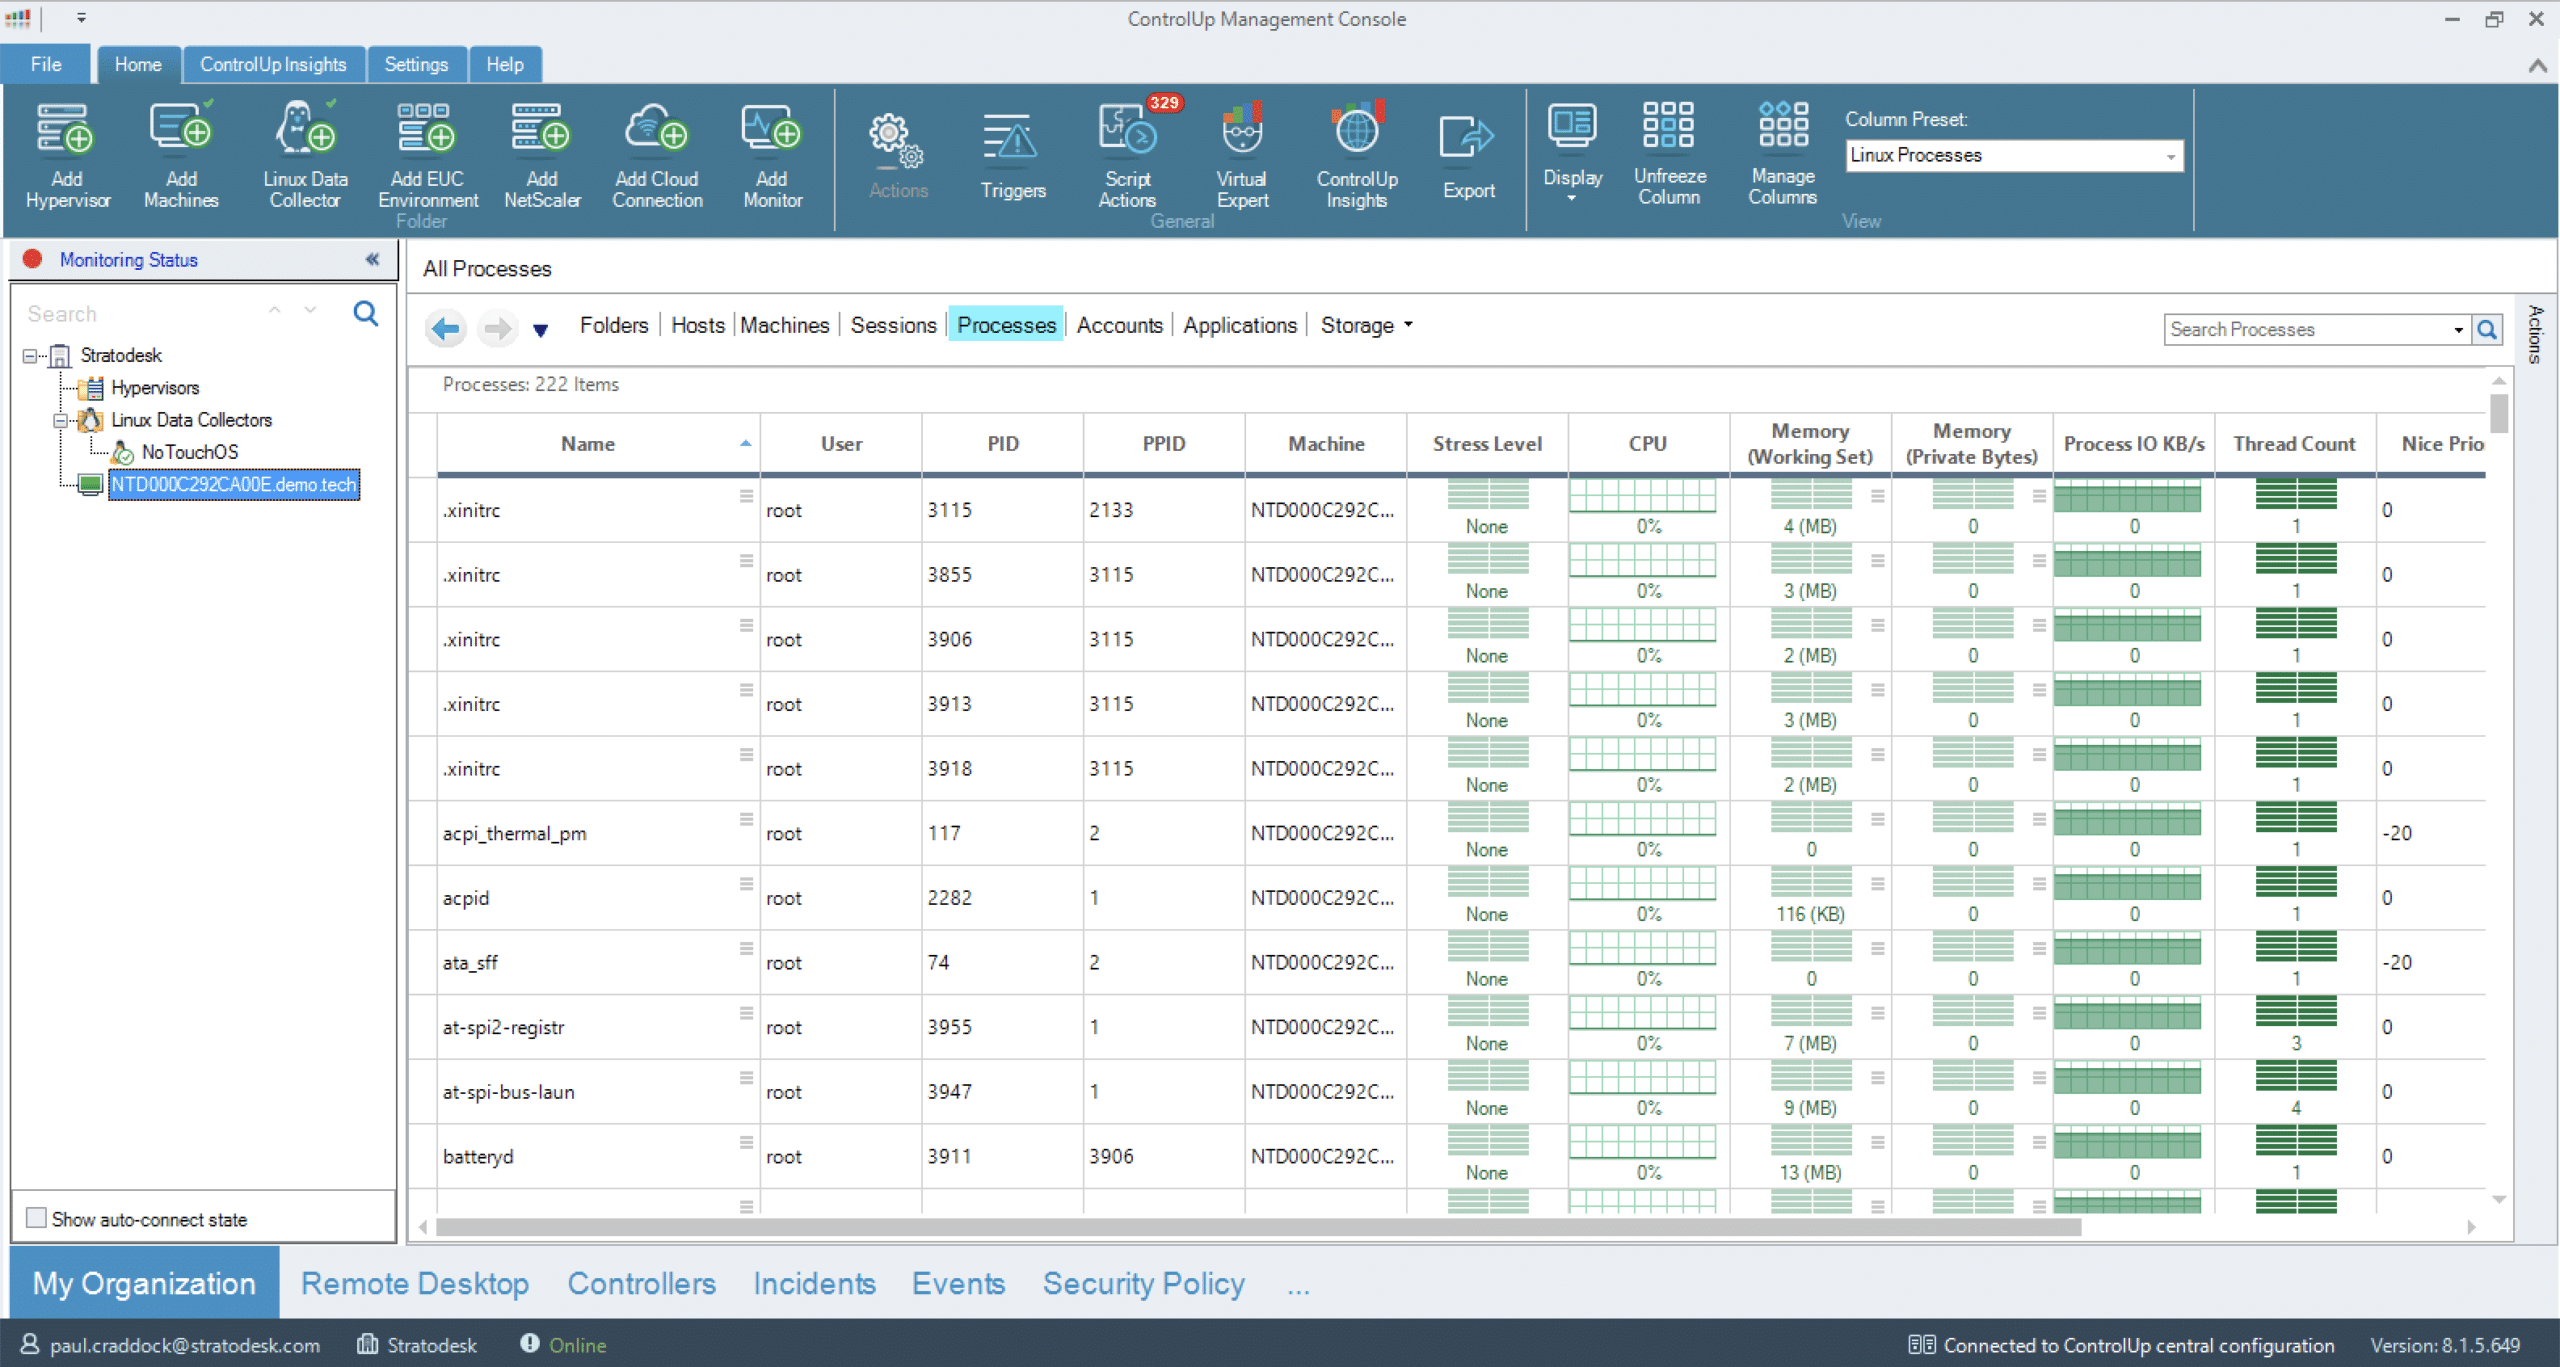Open Search Processes dropdown arrow
Image resolution: width=2560 pixels, height=1367 pixels.
point(2458,330)
